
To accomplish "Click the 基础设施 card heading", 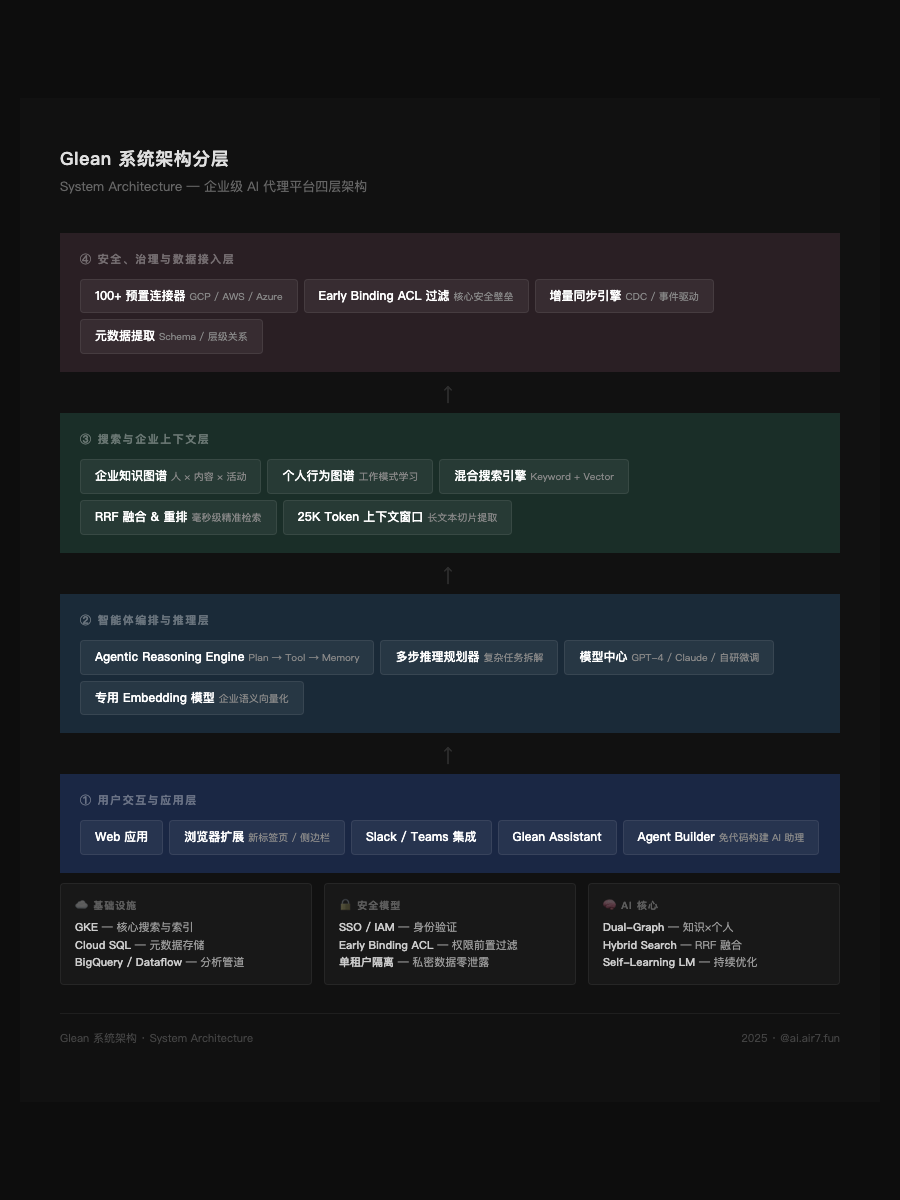I will pos(114,905).
